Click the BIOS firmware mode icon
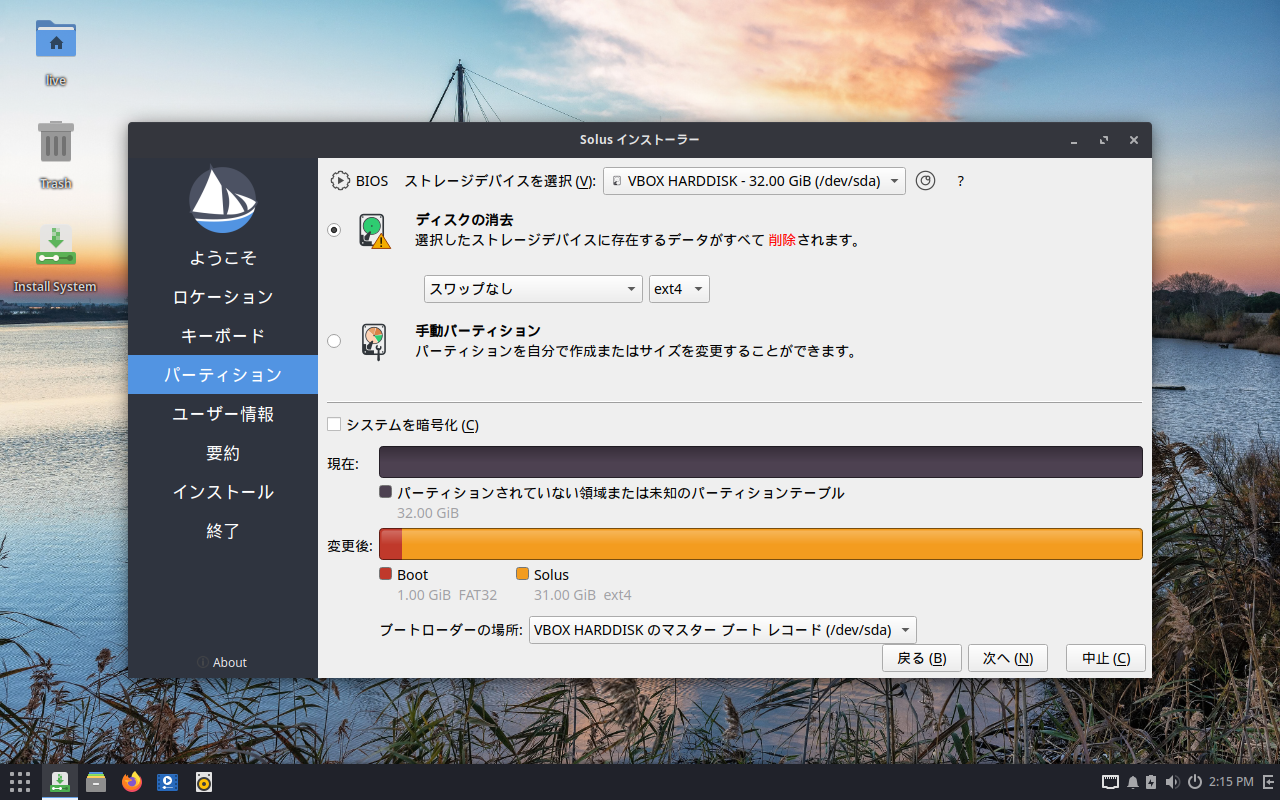The image size is (1280, 800). pos(340,181)
